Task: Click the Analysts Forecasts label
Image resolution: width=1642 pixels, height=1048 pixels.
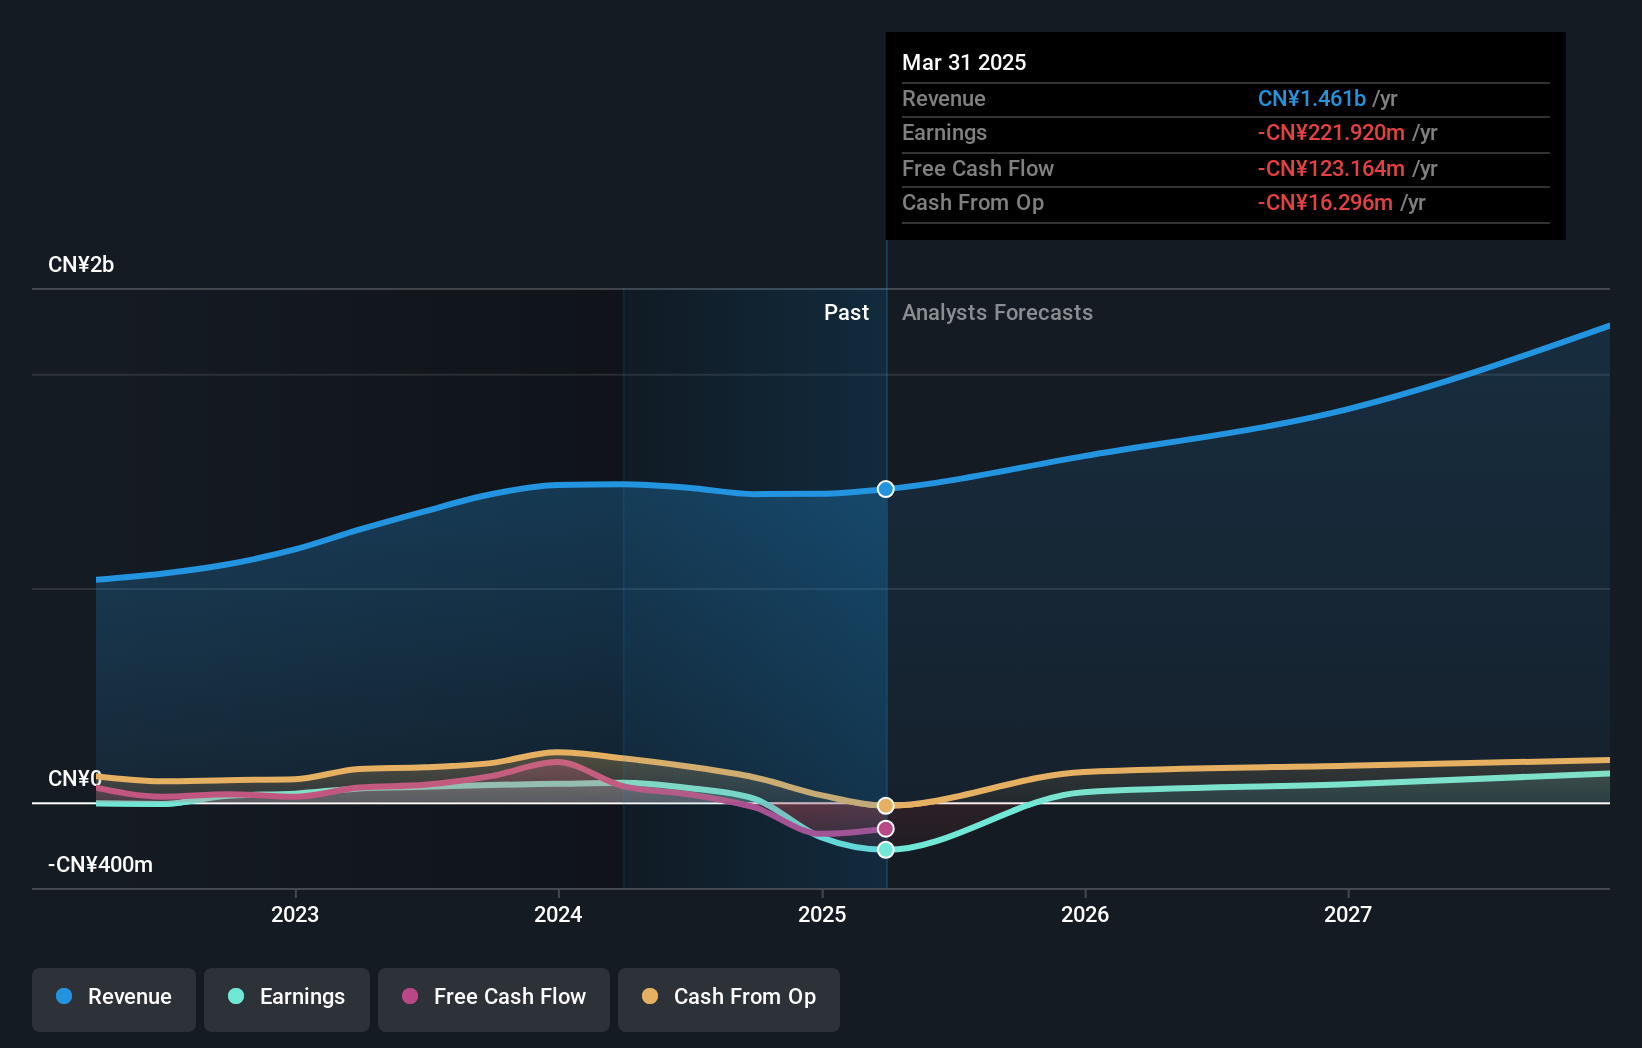Action: click(x=997, y=313)
